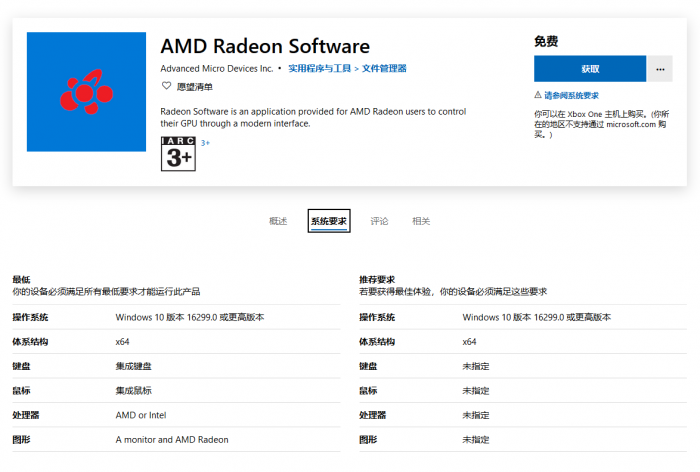The image size is (700, 472).
Task: Click the 集成鼠标 value
Action: pyautogui.click(x=133, y=391)
